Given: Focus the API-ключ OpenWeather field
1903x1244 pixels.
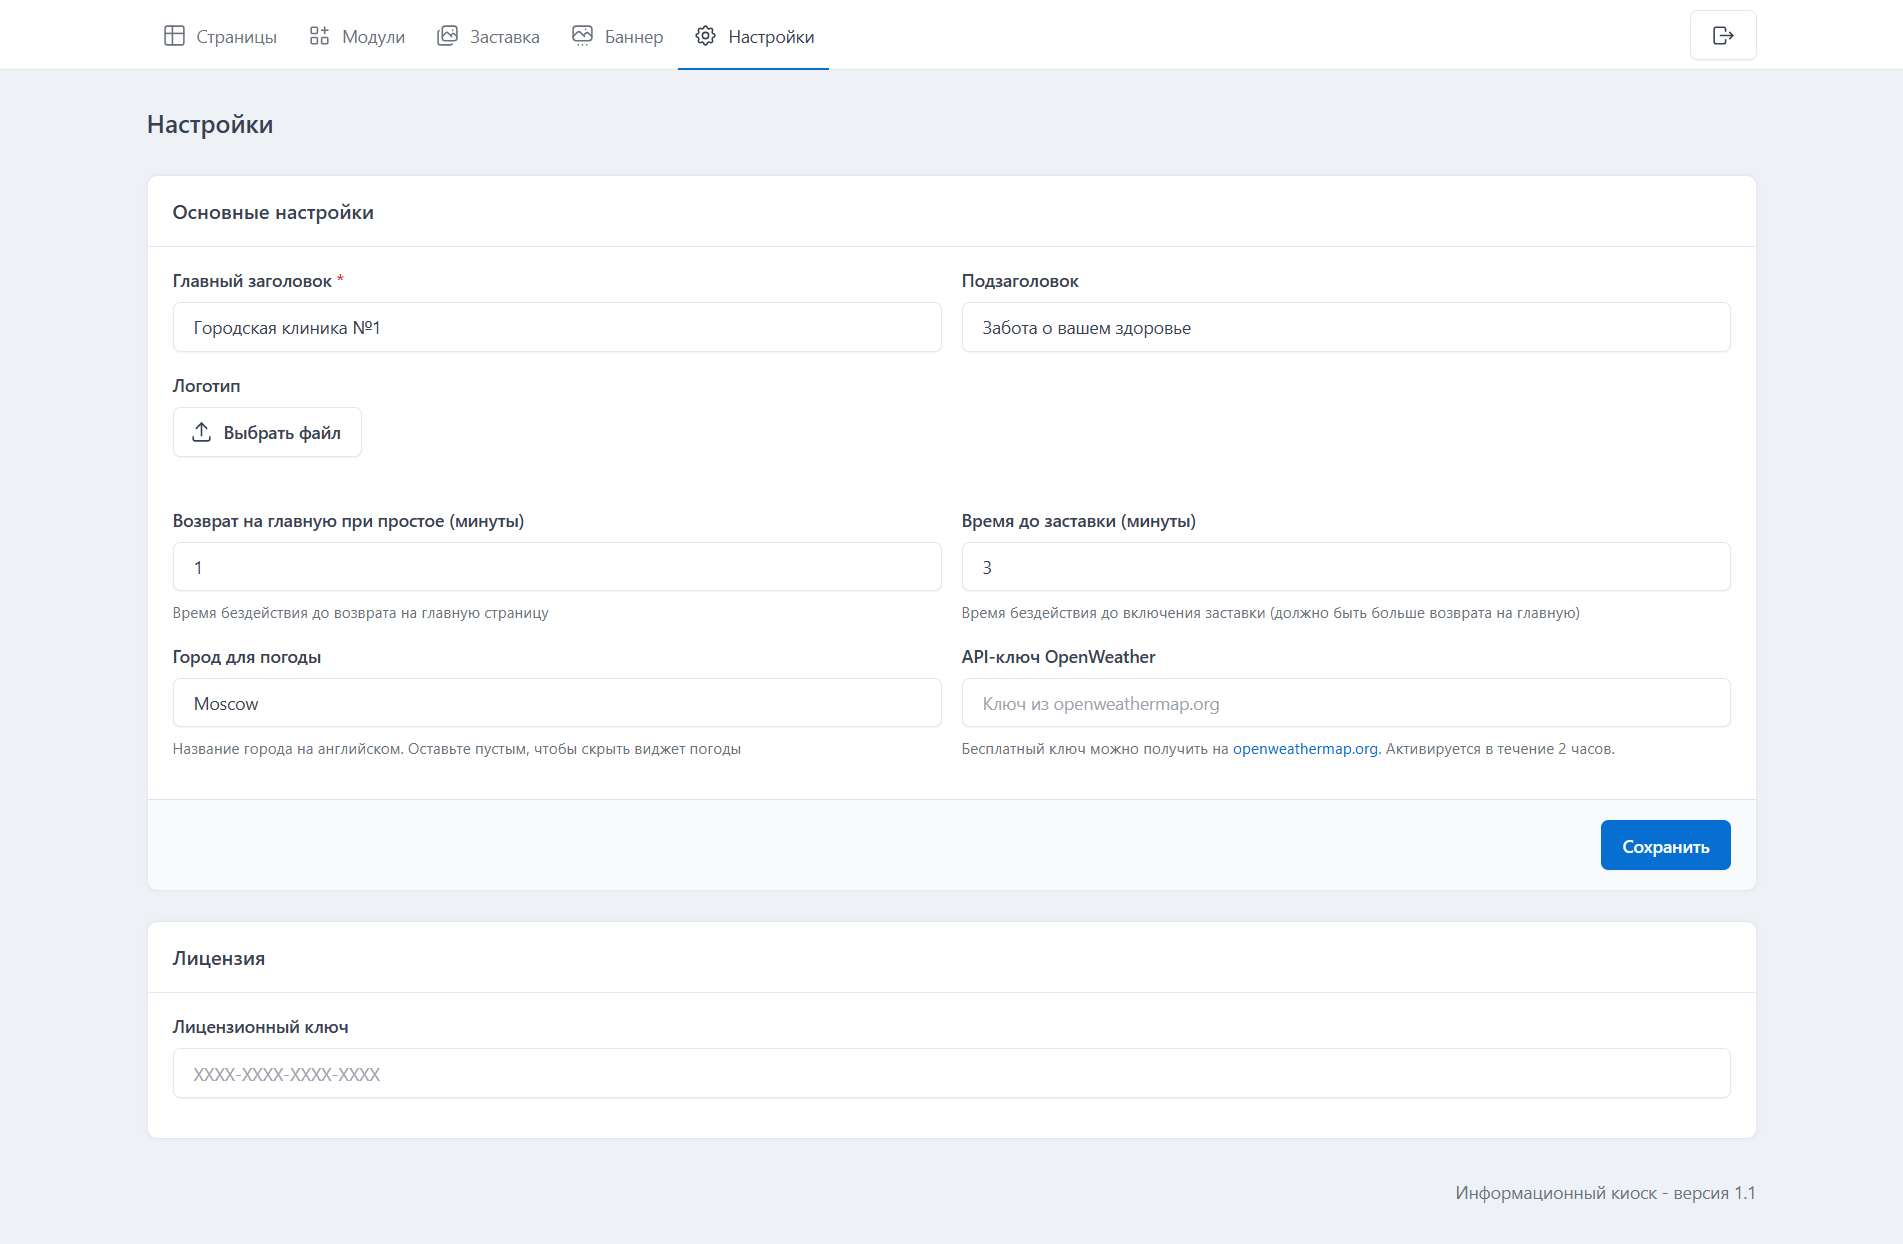Looking at the screenshot, I should tap(1346, 703).
